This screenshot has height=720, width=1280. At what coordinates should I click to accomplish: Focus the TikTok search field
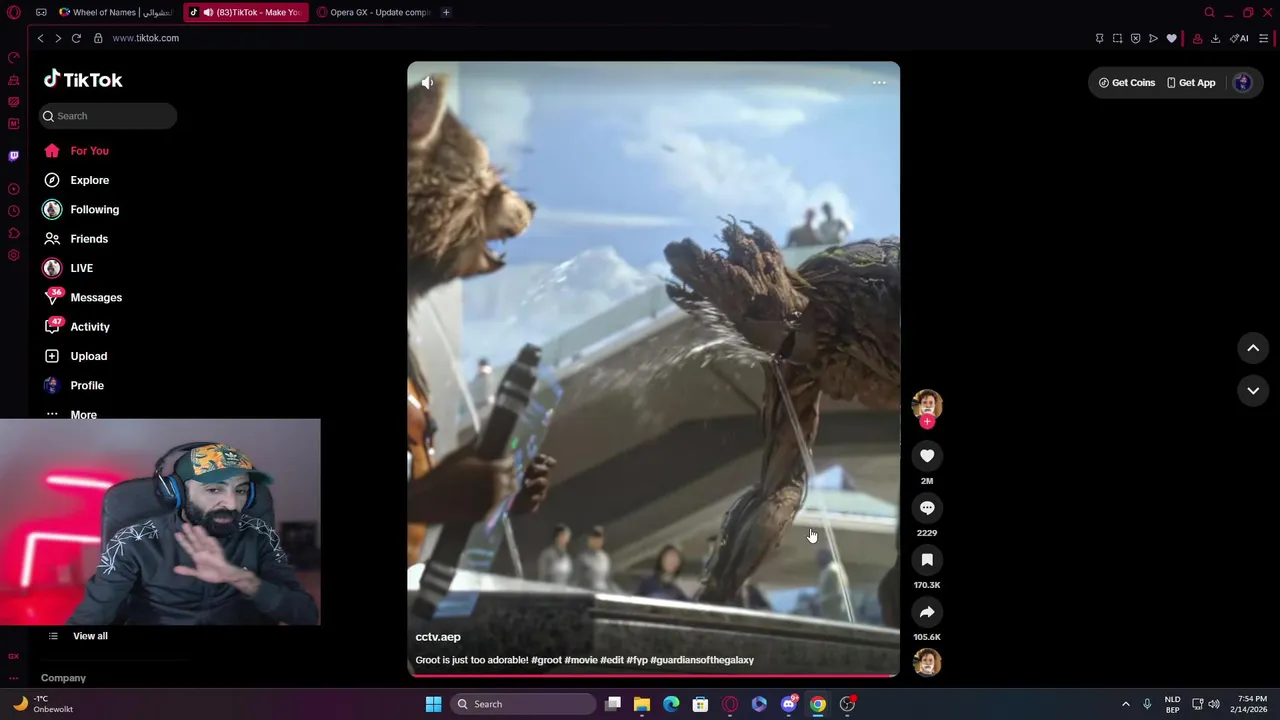(x=108, y=116)
